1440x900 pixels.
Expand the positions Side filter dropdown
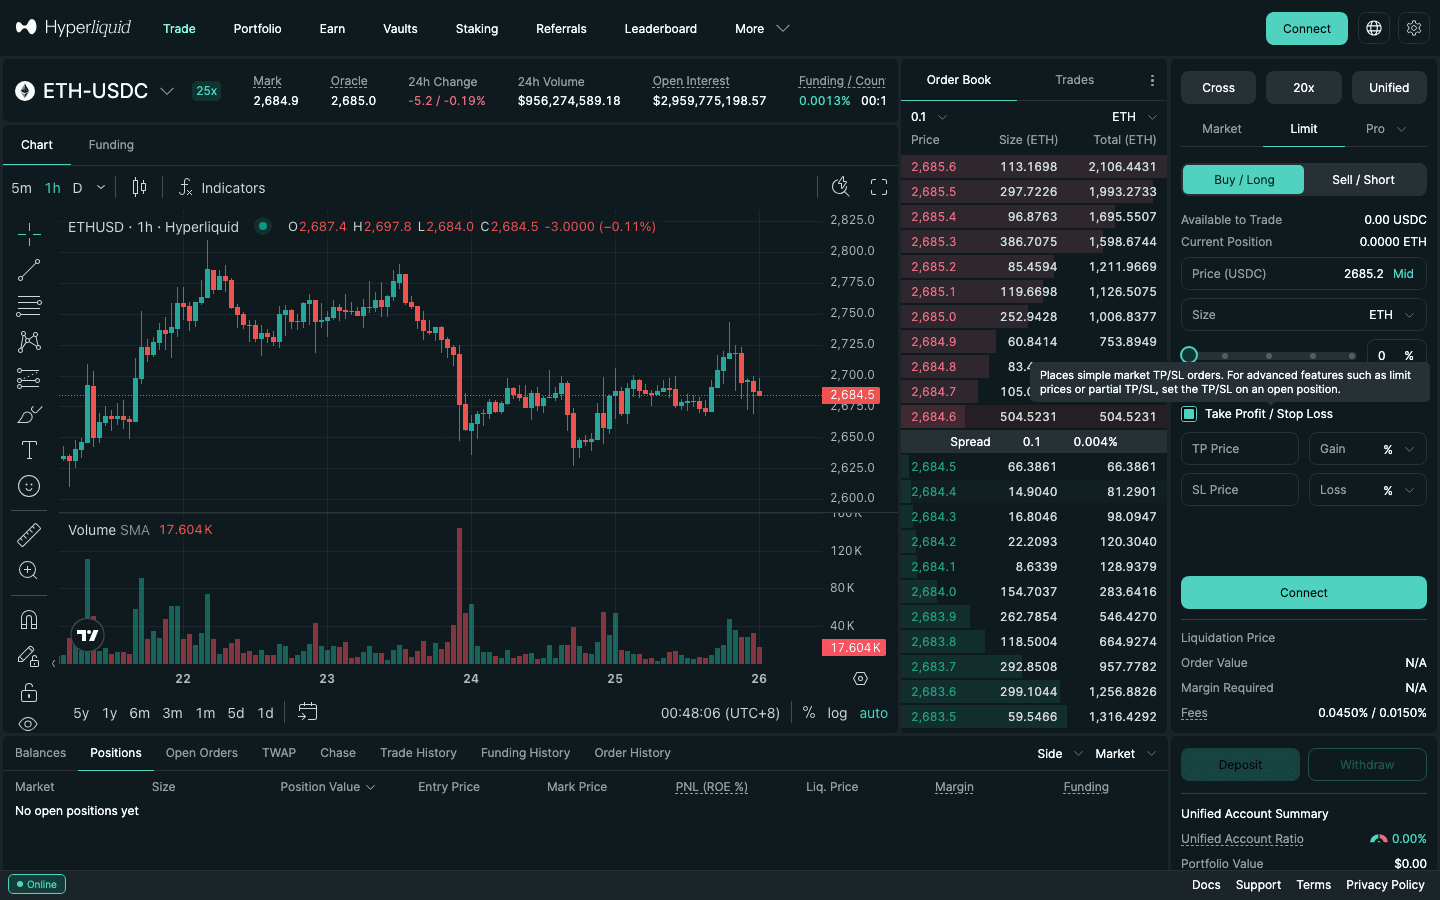pyautogui.click(x=1060, y=754)
